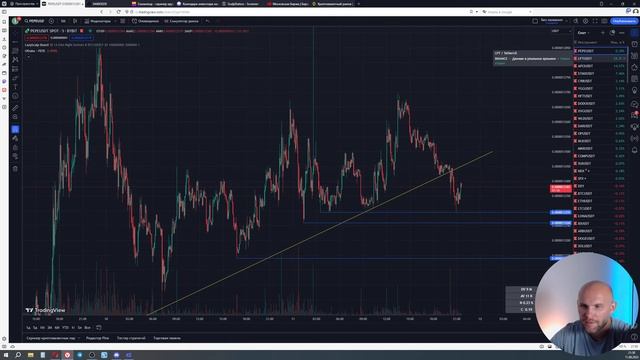640x360 pixels.
Task: Select COMPUSDT row in watchlist
Action: (x=600, y=156)
